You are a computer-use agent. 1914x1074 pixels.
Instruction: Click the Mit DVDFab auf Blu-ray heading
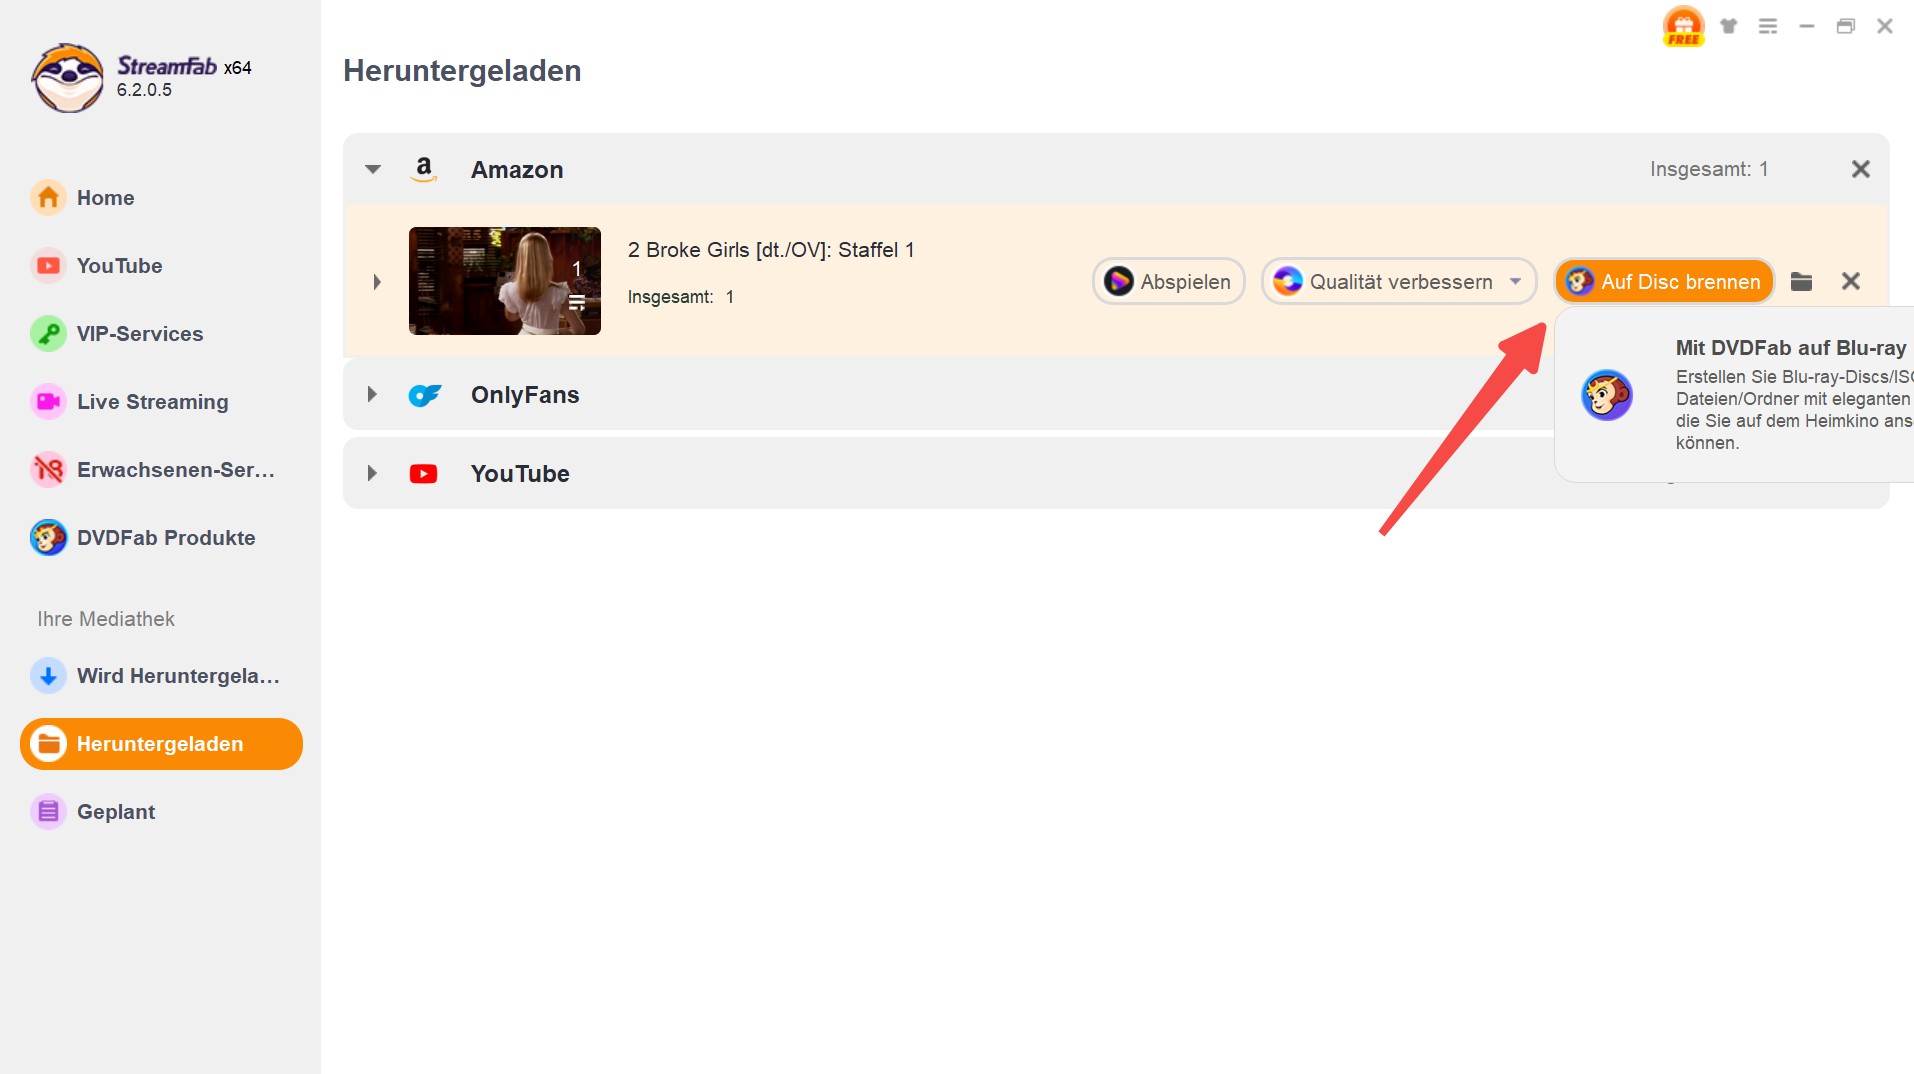pyautogui.click(x=1791, y=348)
